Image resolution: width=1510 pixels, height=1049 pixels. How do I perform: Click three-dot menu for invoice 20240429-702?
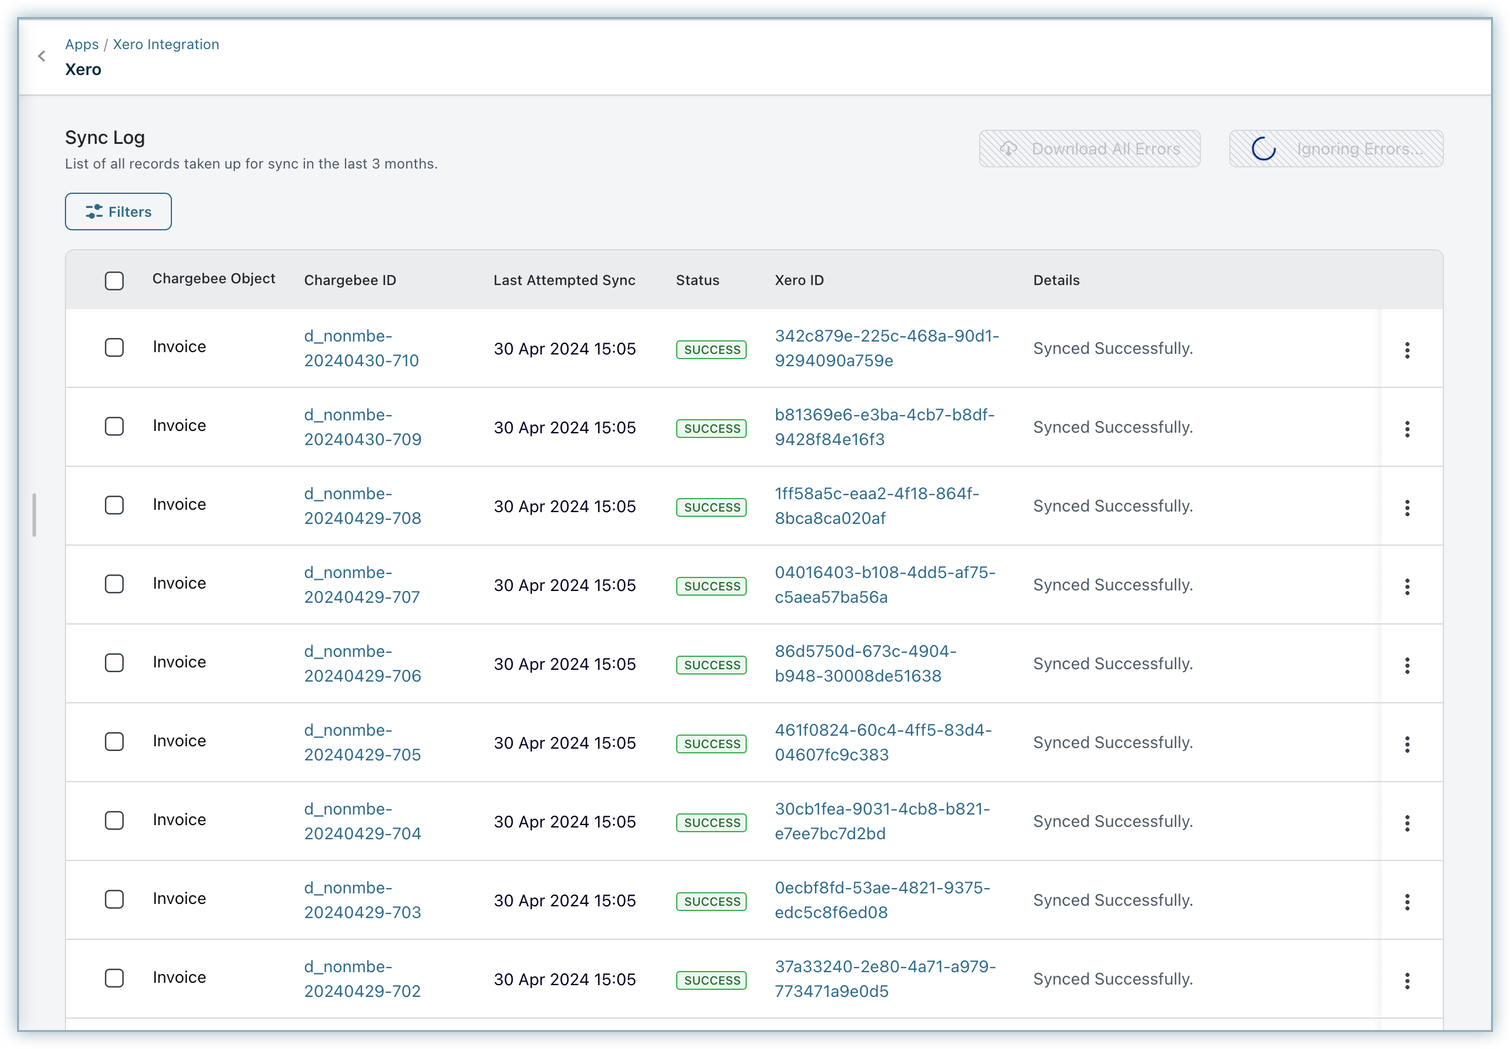click(1406, 981)
